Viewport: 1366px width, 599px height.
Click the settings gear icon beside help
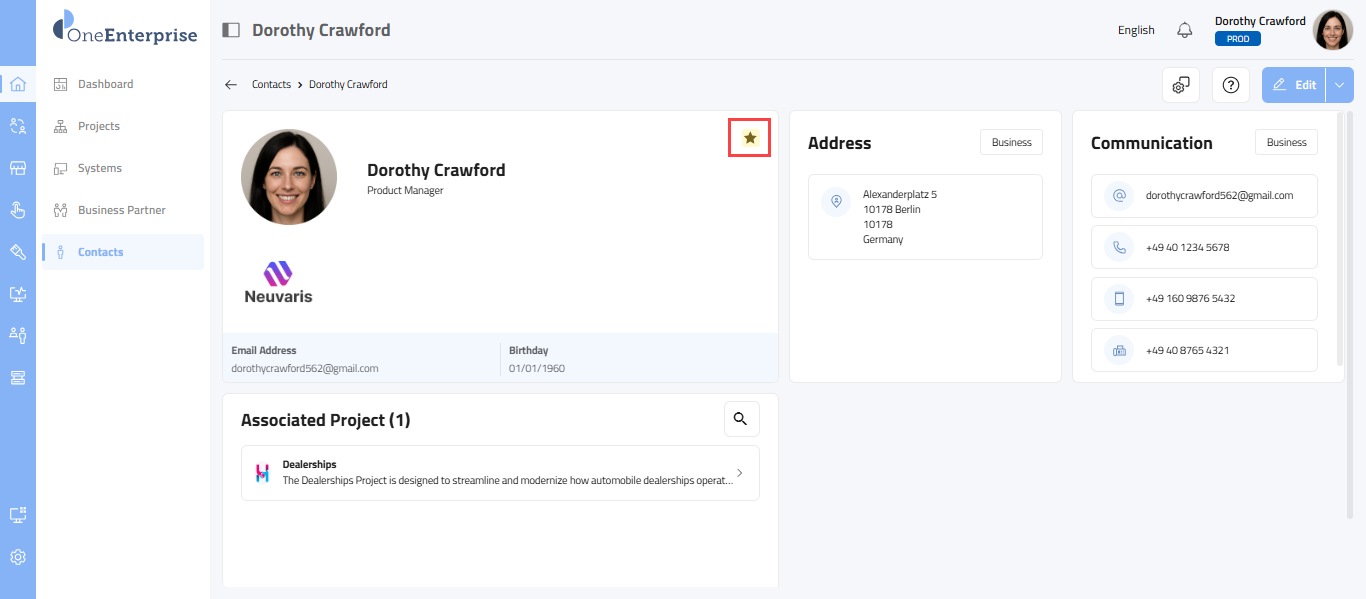click(x=1181, y=85)
